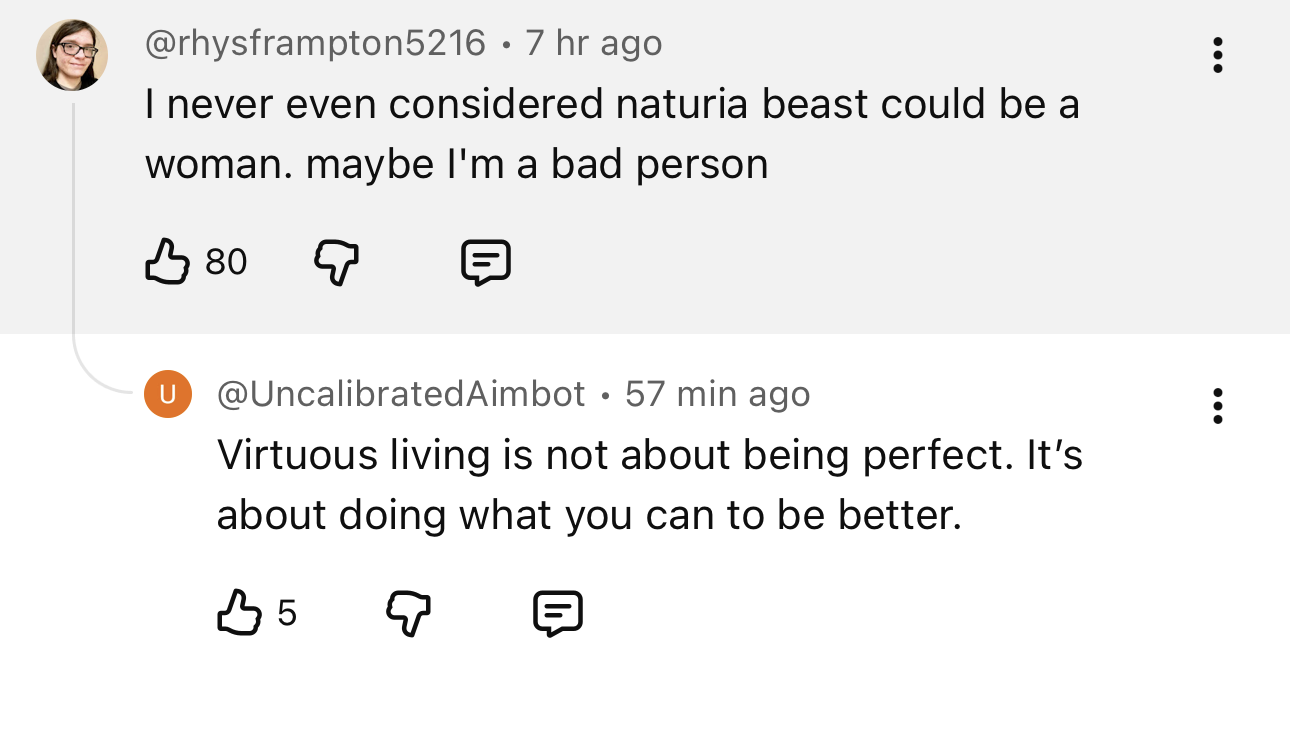This screenshot has height=736, width=1290.
Task: Reply to the @rhysframpton5216 comment
Action: tap(486, 262)
